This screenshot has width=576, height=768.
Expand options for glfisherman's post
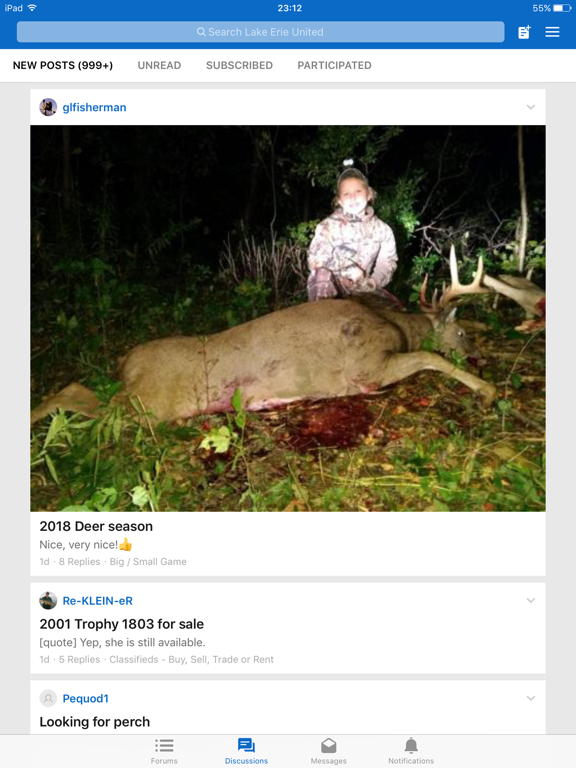pyautogui.click(x=530, y=107)
